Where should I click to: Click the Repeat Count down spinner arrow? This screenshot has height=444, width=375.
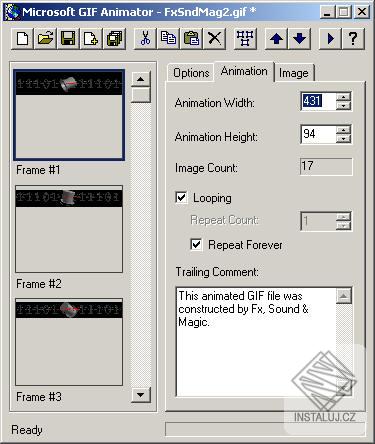click(343, 225)
